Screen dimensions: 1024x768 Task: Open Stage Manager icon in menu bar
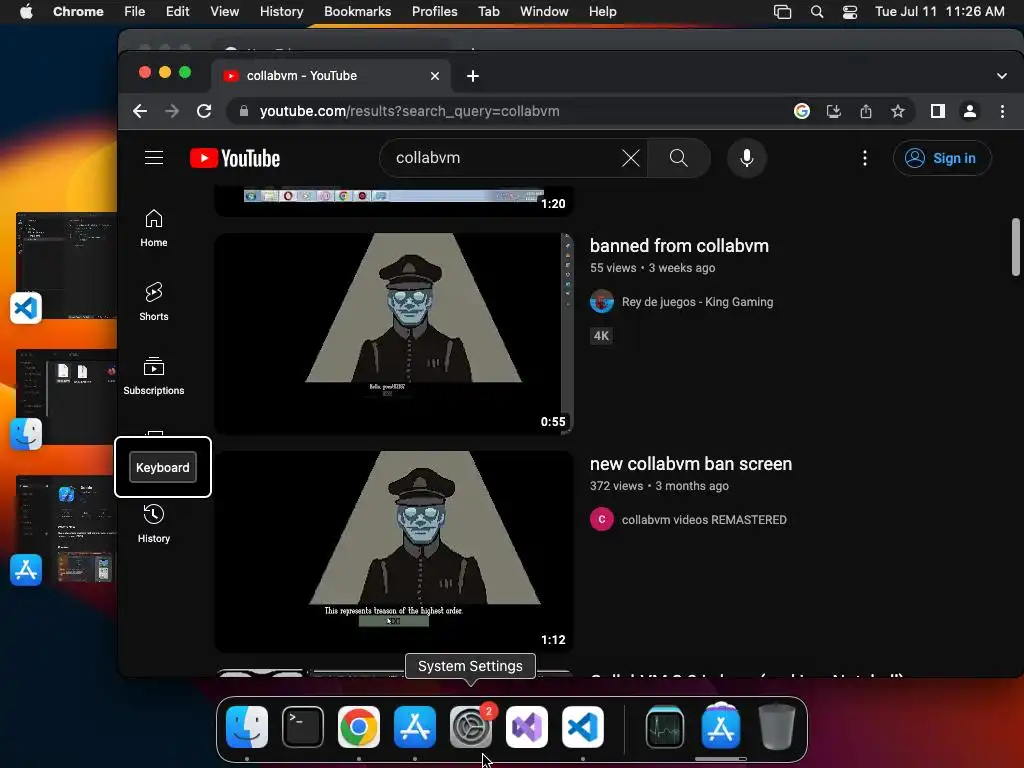click(x=782, y=12)
